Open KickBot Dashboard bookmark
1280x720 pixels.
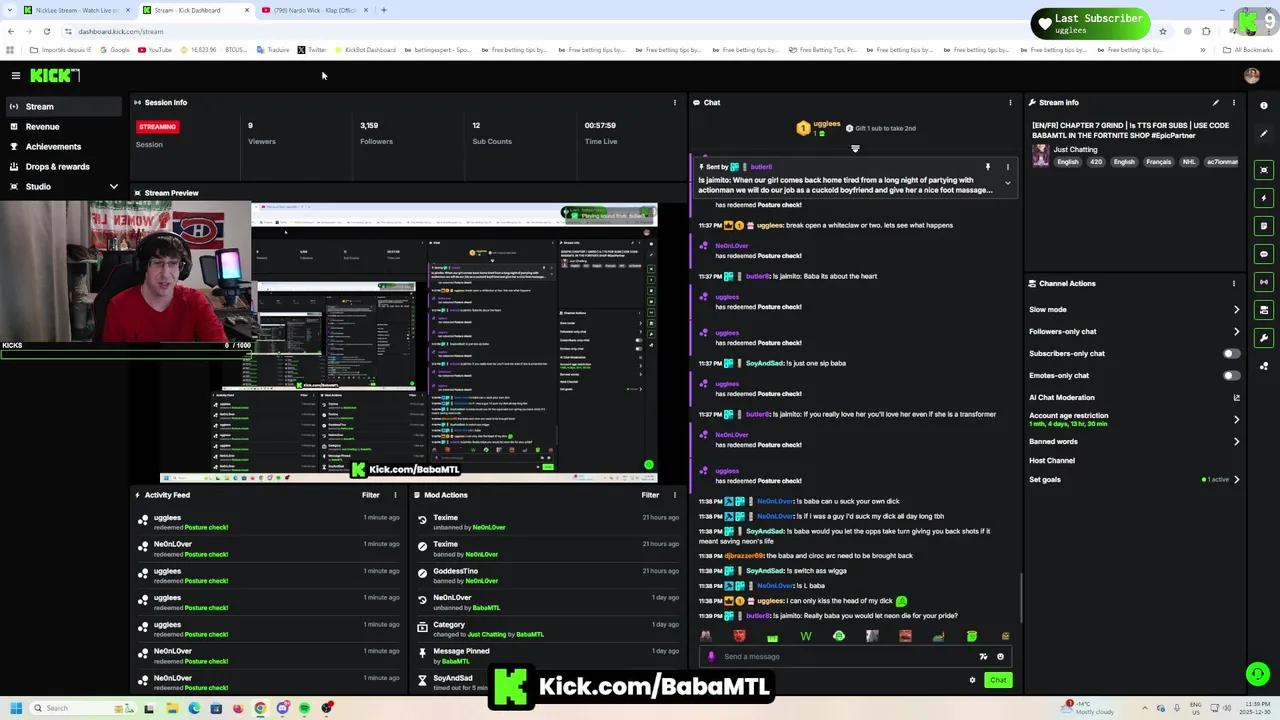point(365,49)
